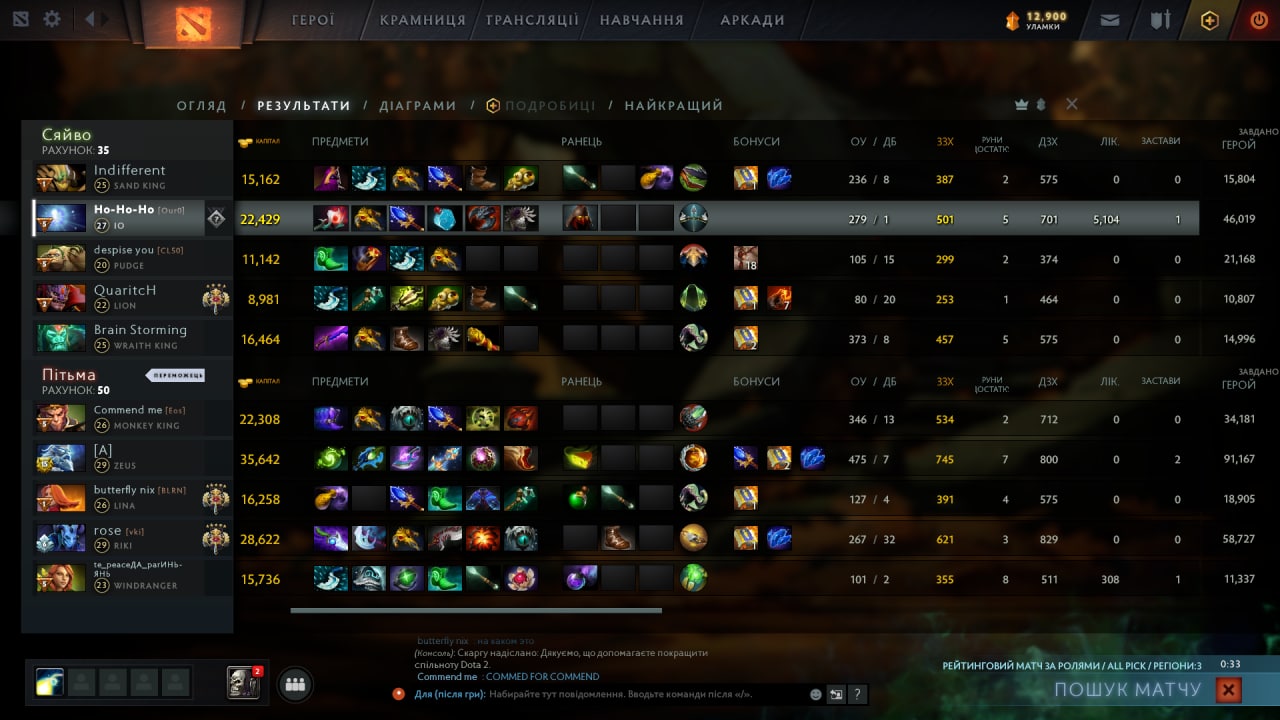Open the mail envelope icon
Viewport: 1280px width, 720px height.
pyautogui.click(x=1110, y=19)
